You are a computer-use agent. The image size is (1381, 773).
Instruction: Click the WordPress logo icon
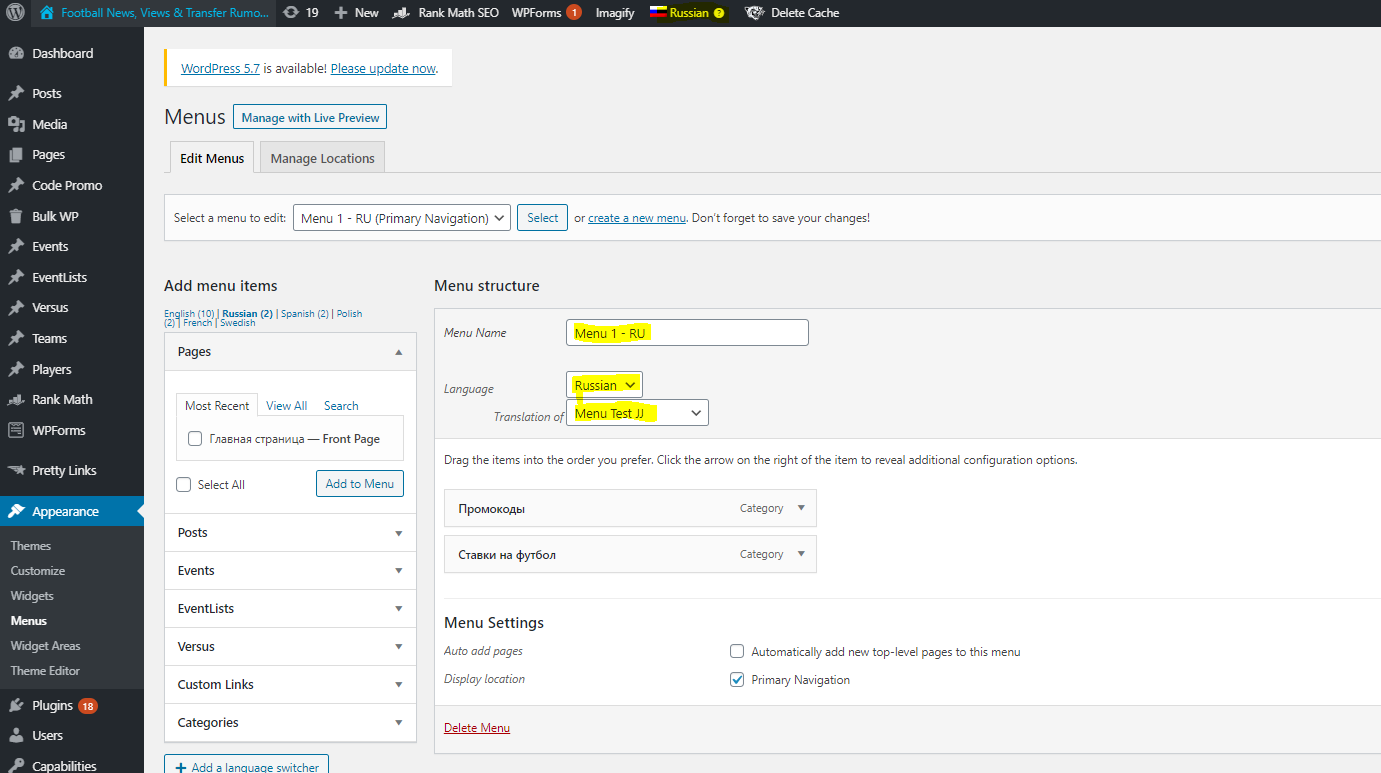(x=16, y=13)
